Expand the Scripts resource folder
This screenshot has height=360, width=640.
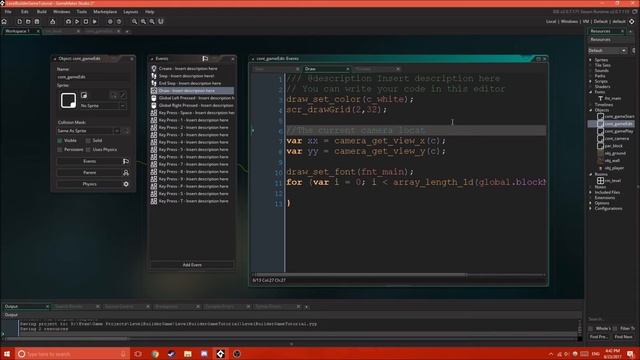click(591, 81)
